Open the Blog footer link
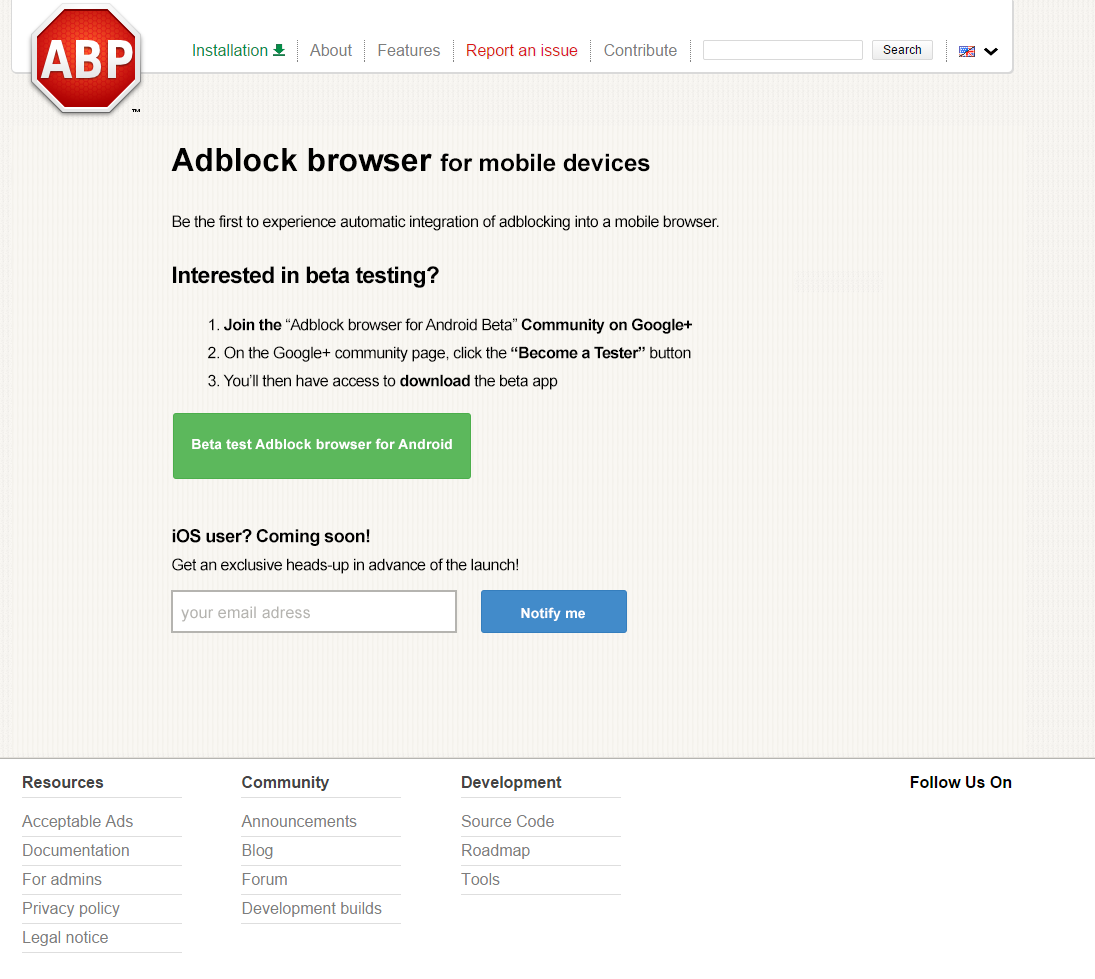This screenshot has width=1095, height=979. click(x=258, y=851)
